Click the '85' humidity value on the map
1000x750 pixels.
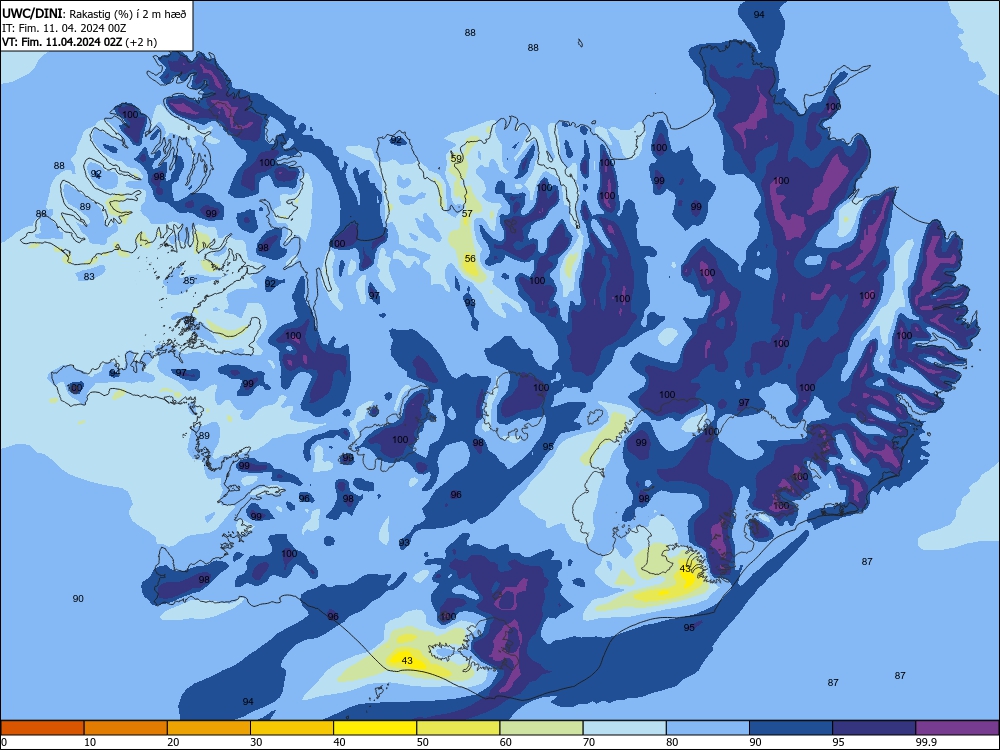click(x=189, y=281)
